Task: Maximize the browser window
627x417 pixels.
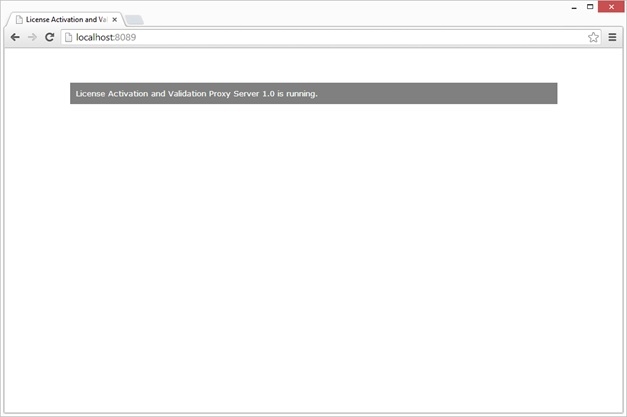Action: 589,6
